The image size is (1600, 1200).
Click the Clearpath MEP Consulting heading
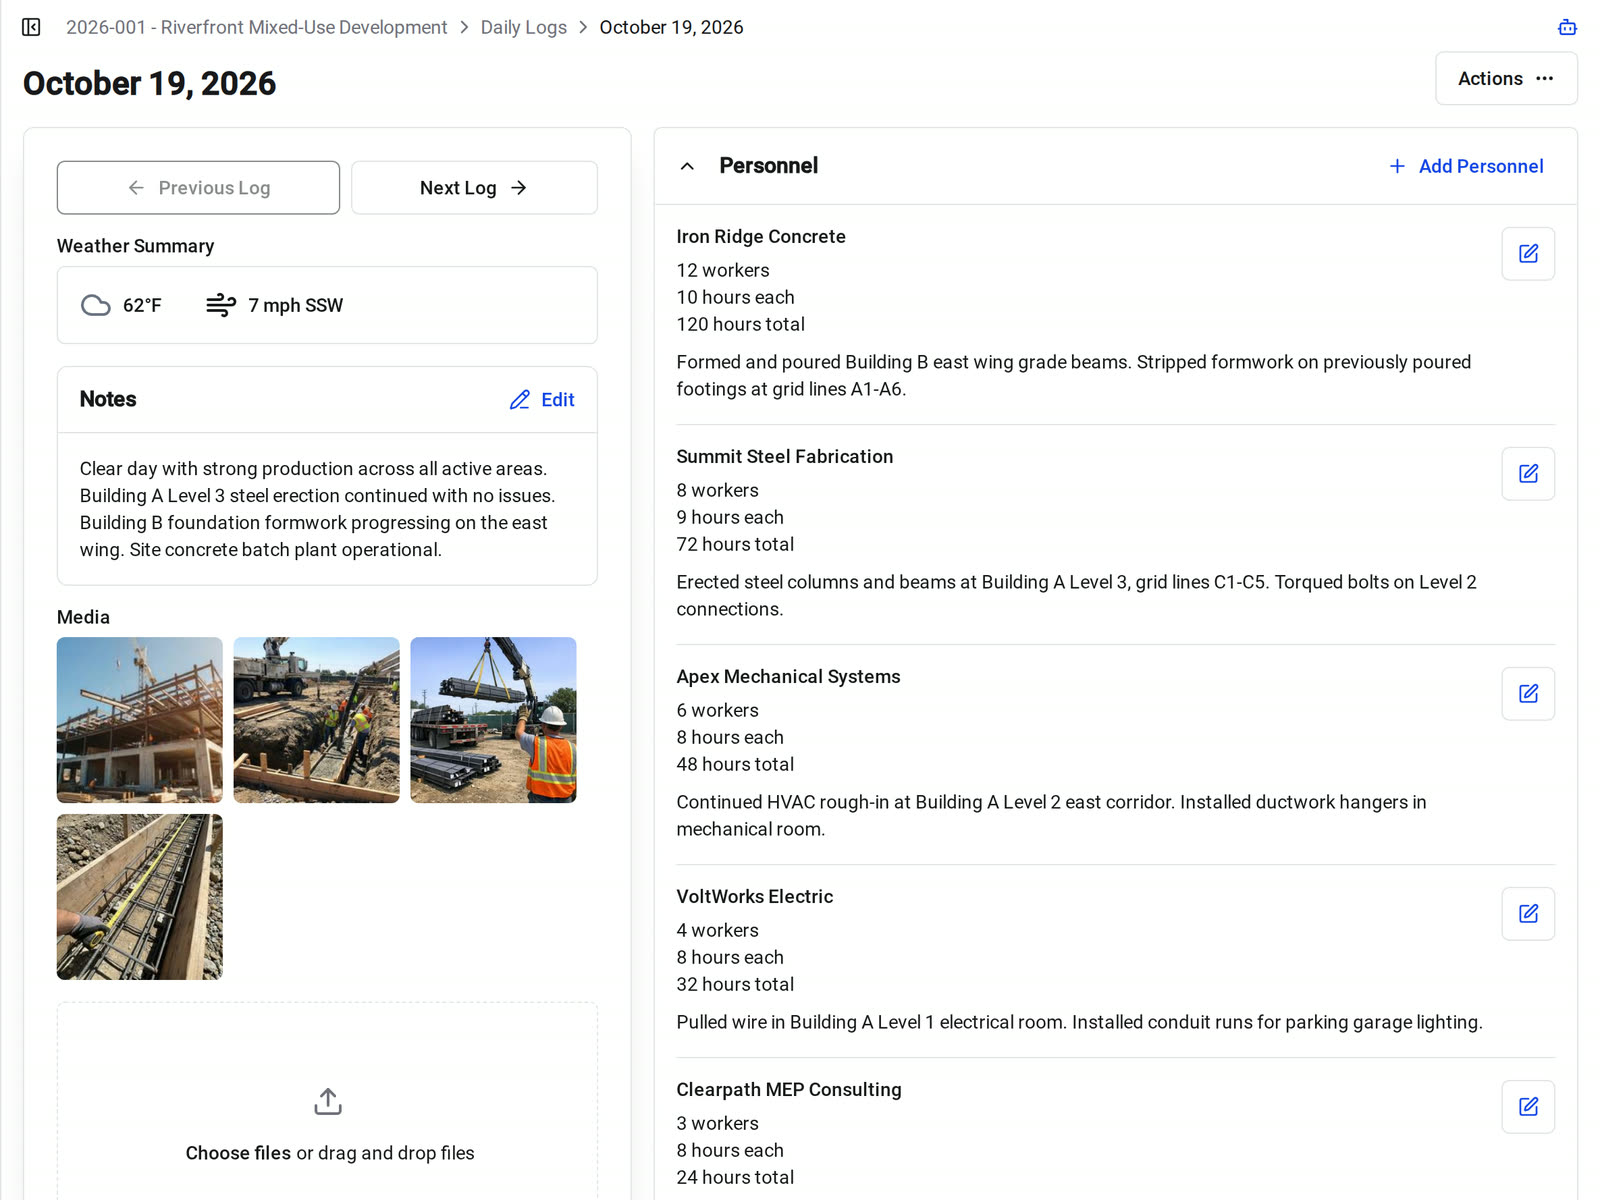(x=789, y=1090)
